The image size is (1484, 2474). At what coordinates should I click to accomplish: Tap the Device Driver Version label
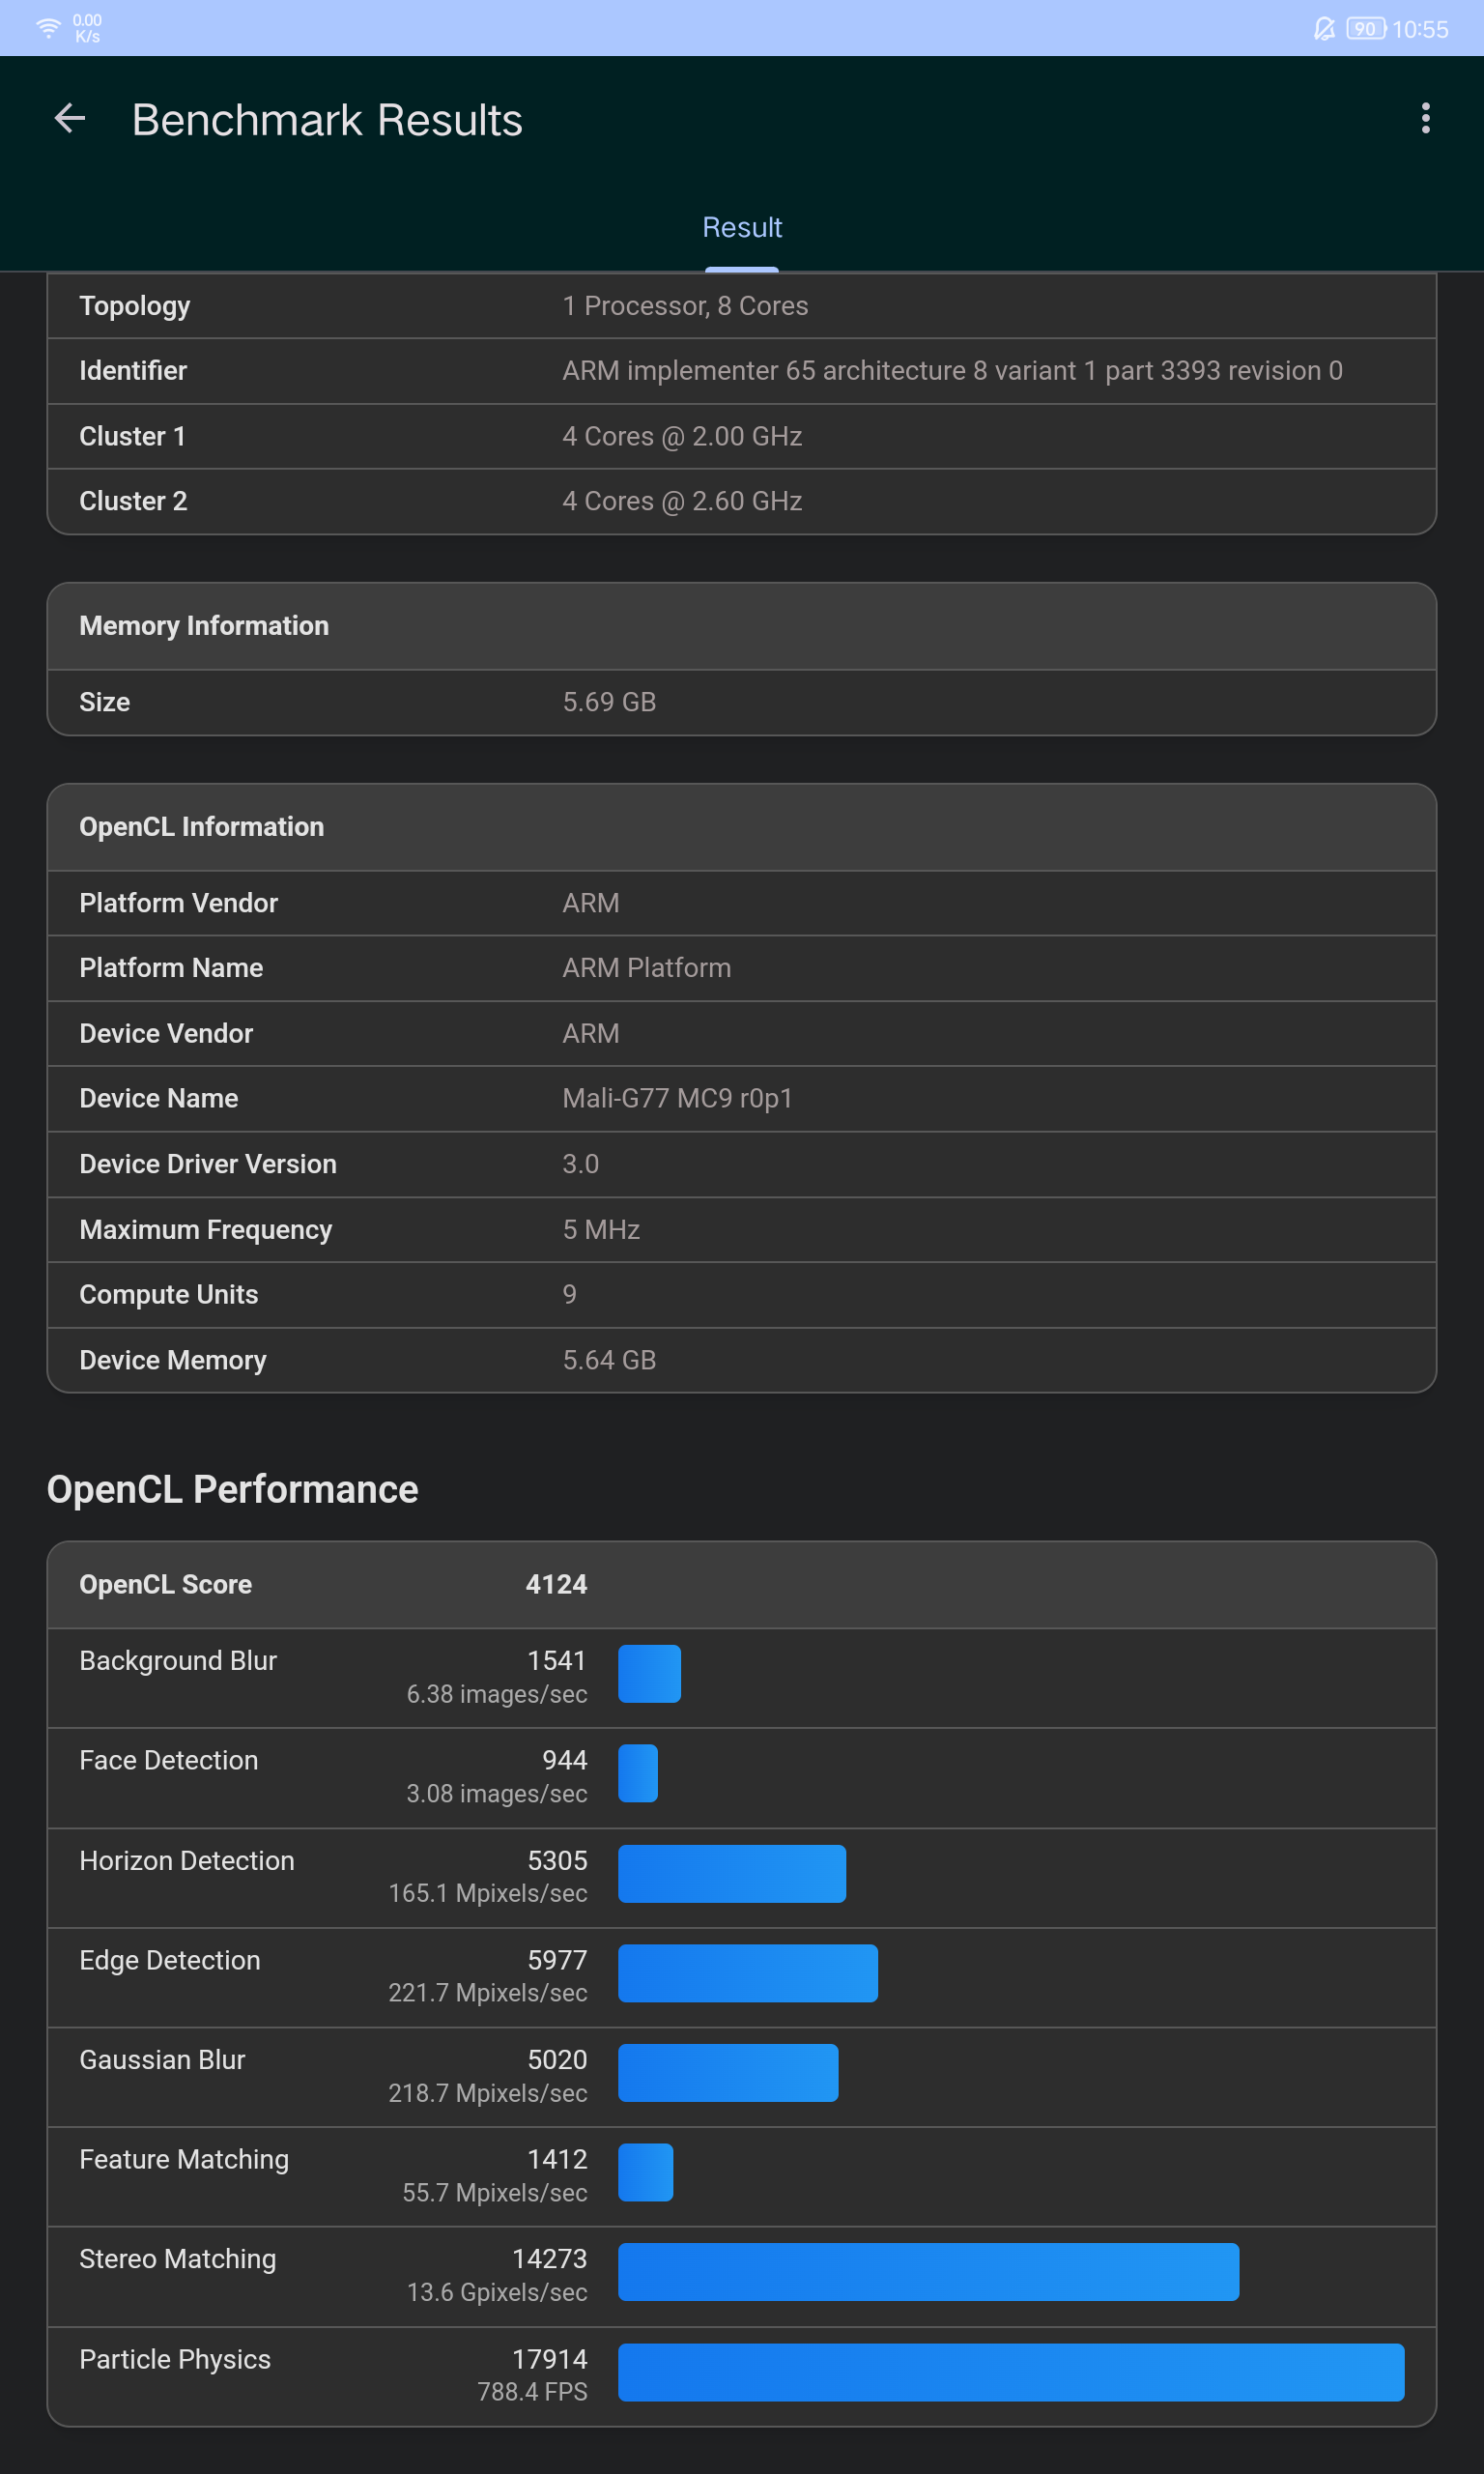coord(207,1164)
